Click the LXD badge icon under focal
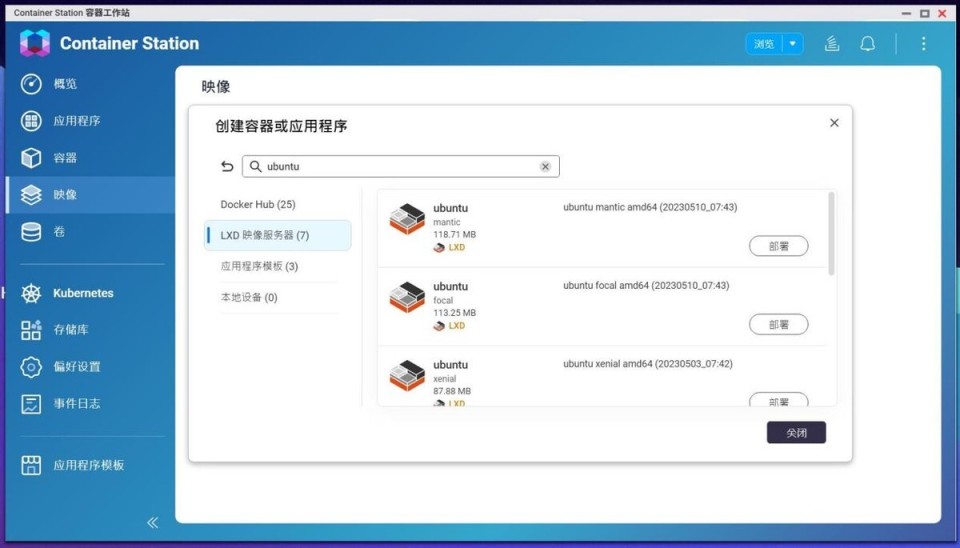This screenshot has height=548, width=960. 439,326
